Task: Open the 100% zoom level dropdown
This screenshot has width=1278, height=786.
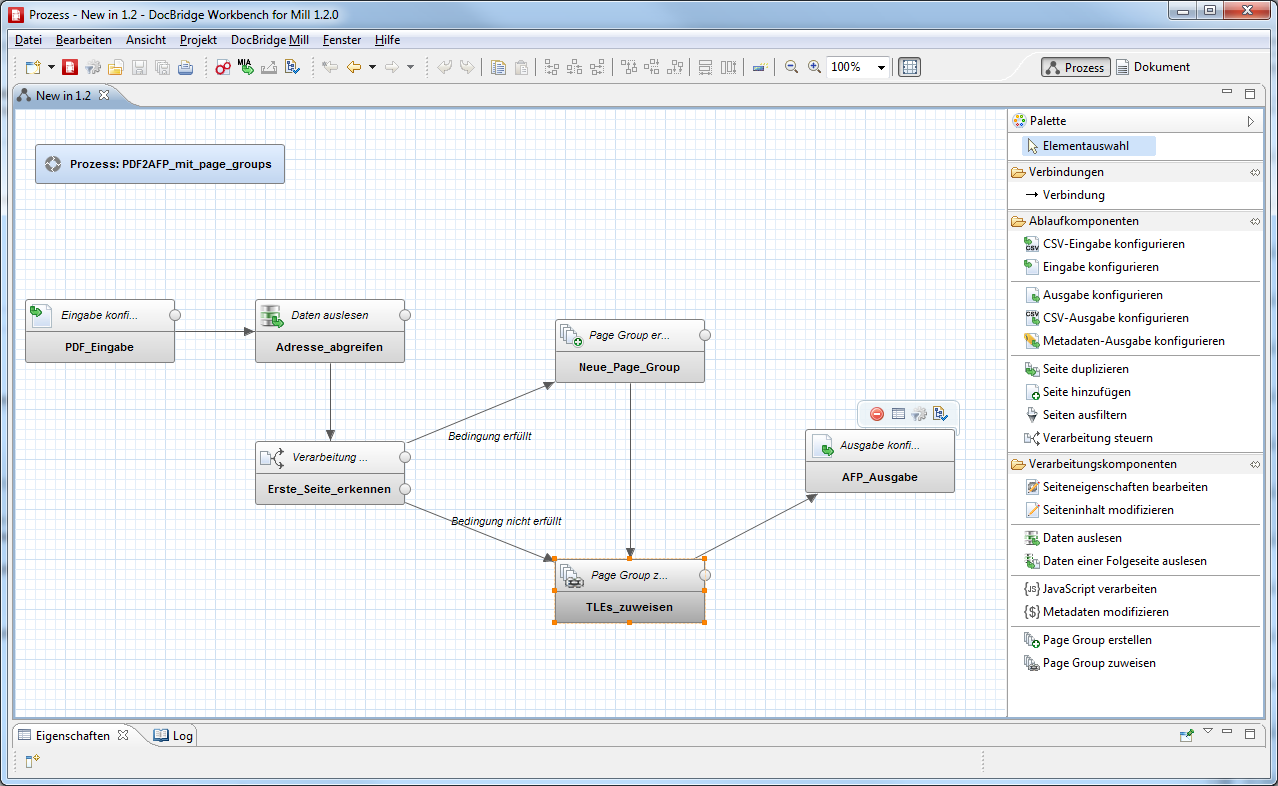Action: pos(881,68)
